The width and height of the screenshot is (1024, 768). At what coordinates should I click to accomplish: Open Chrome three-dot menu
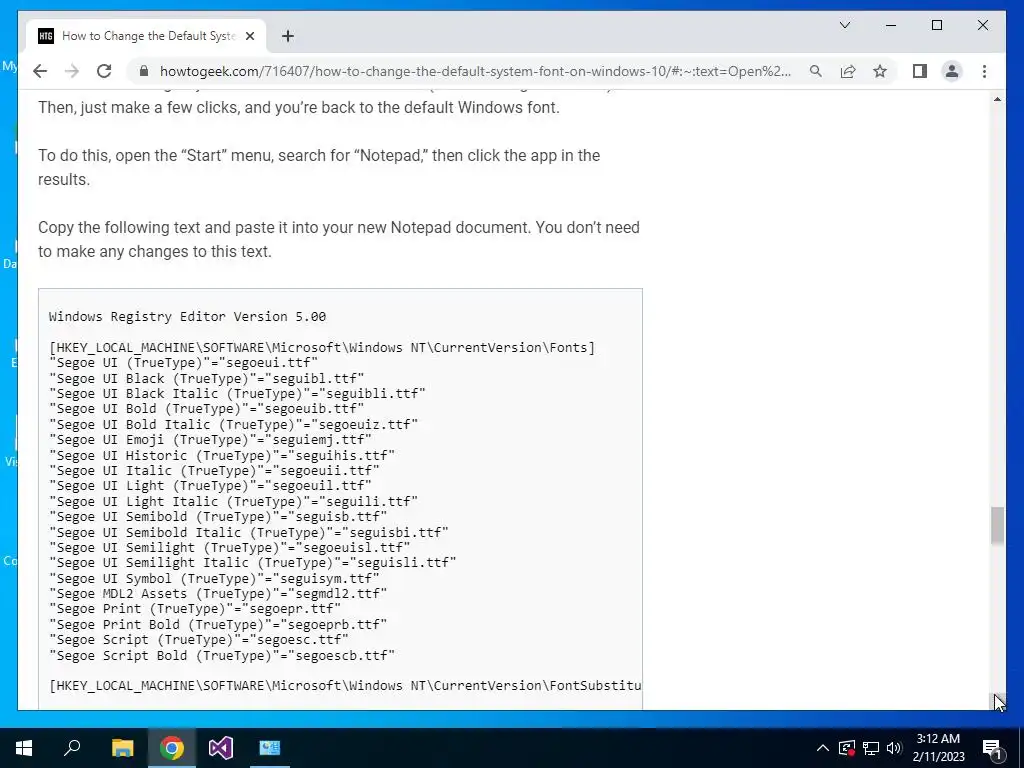click(x=984, y=71)
